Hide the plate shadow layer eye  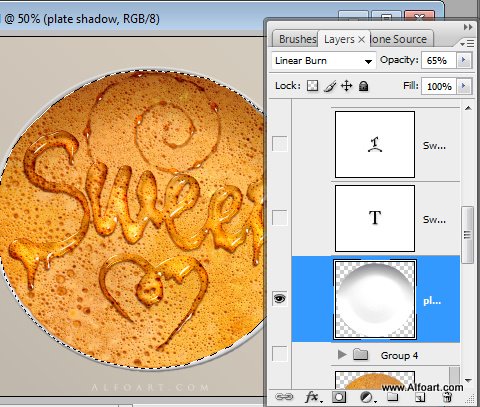(x=280, y=298)
